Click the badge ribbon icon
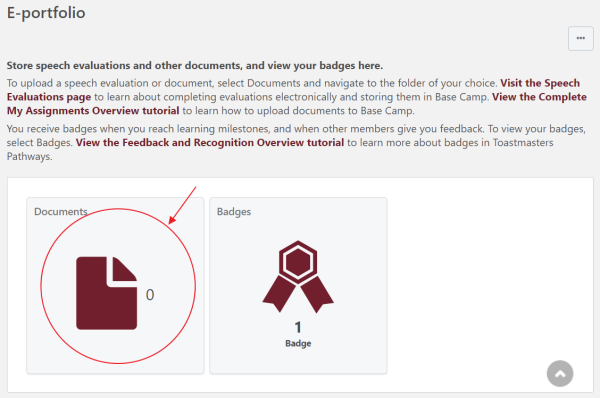 (x=298, y=276)
